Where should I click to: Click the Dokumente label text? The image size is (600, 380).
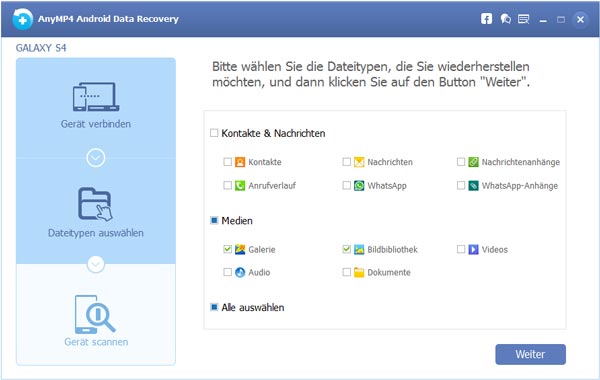[389, 272]
